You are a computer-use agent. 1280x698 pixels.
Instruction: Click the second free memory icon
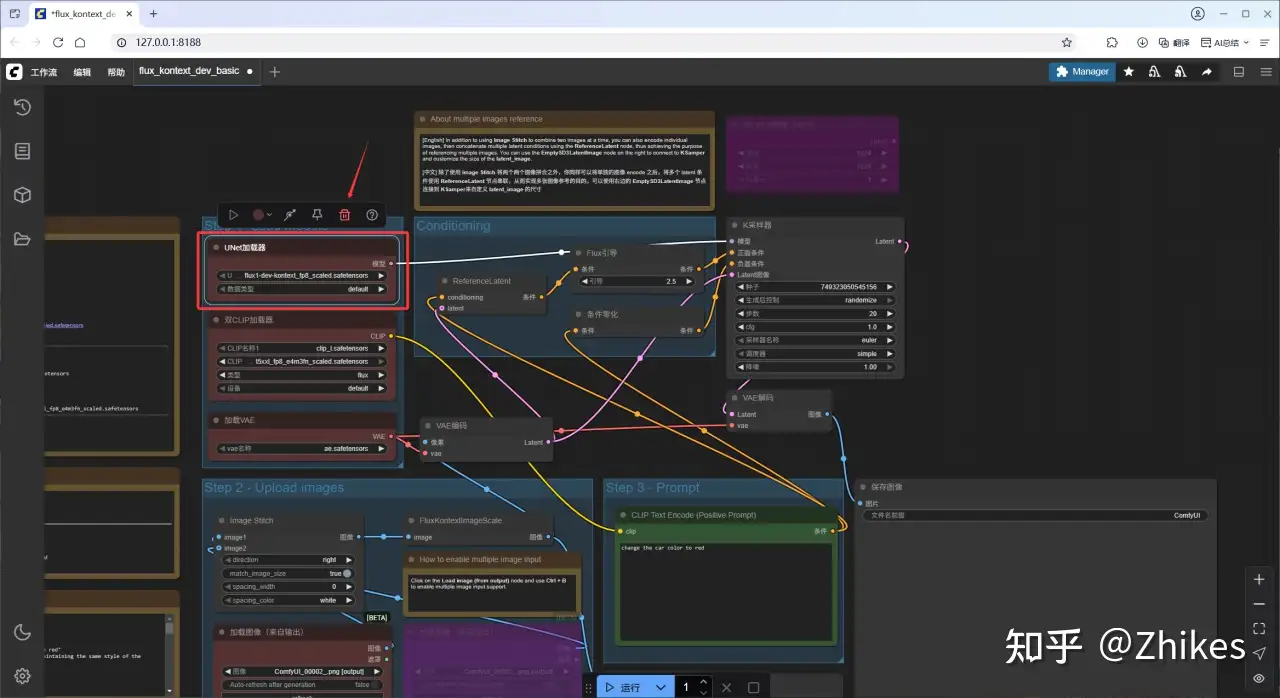[1181, 72]
